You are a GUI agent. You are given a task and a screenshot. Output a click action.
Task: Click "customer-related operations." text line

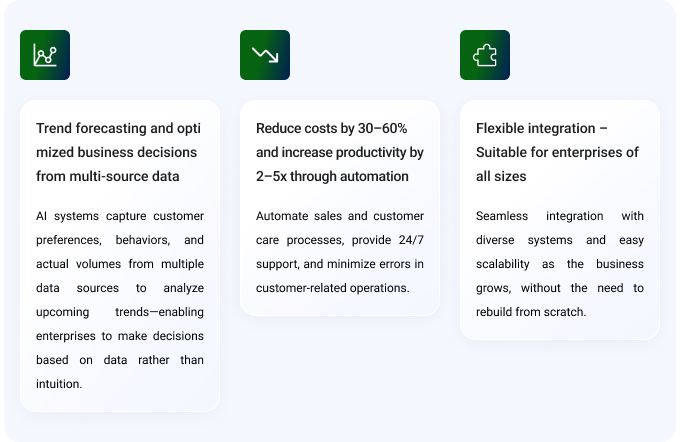(332, 288)
